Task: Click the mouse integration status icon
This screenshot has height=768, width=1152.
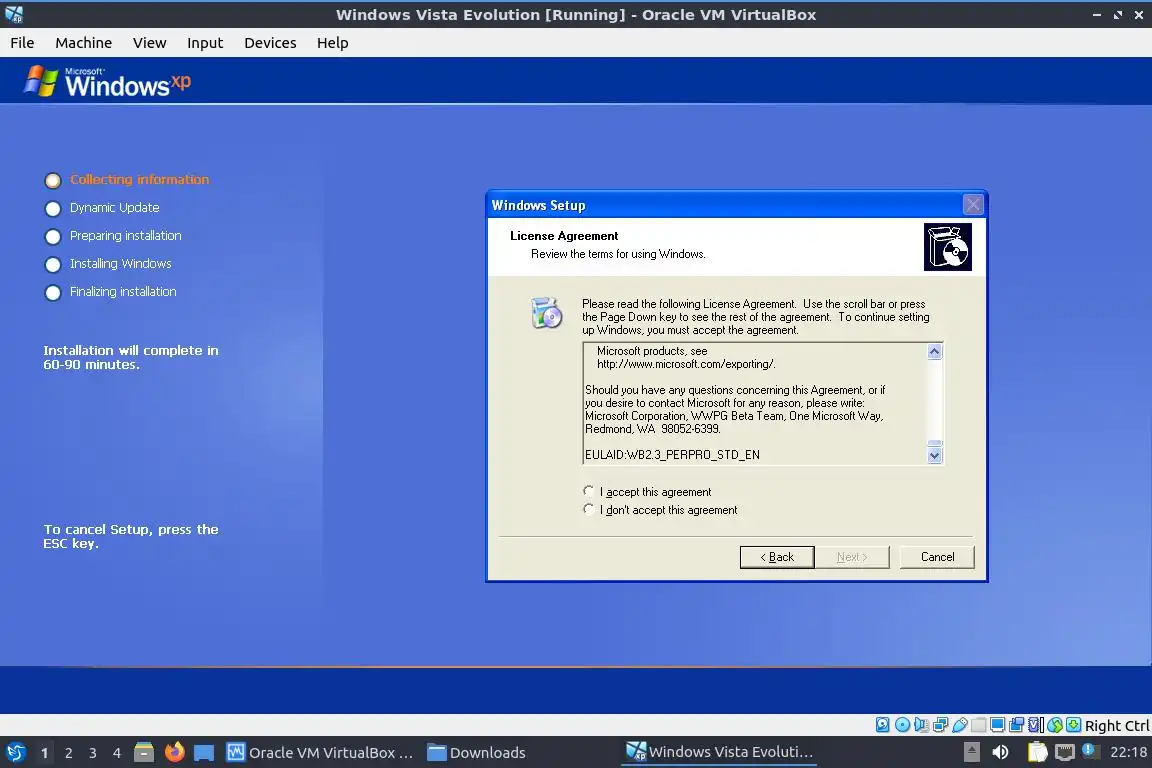Action: pyautogui.click(x=1055, y=725)
